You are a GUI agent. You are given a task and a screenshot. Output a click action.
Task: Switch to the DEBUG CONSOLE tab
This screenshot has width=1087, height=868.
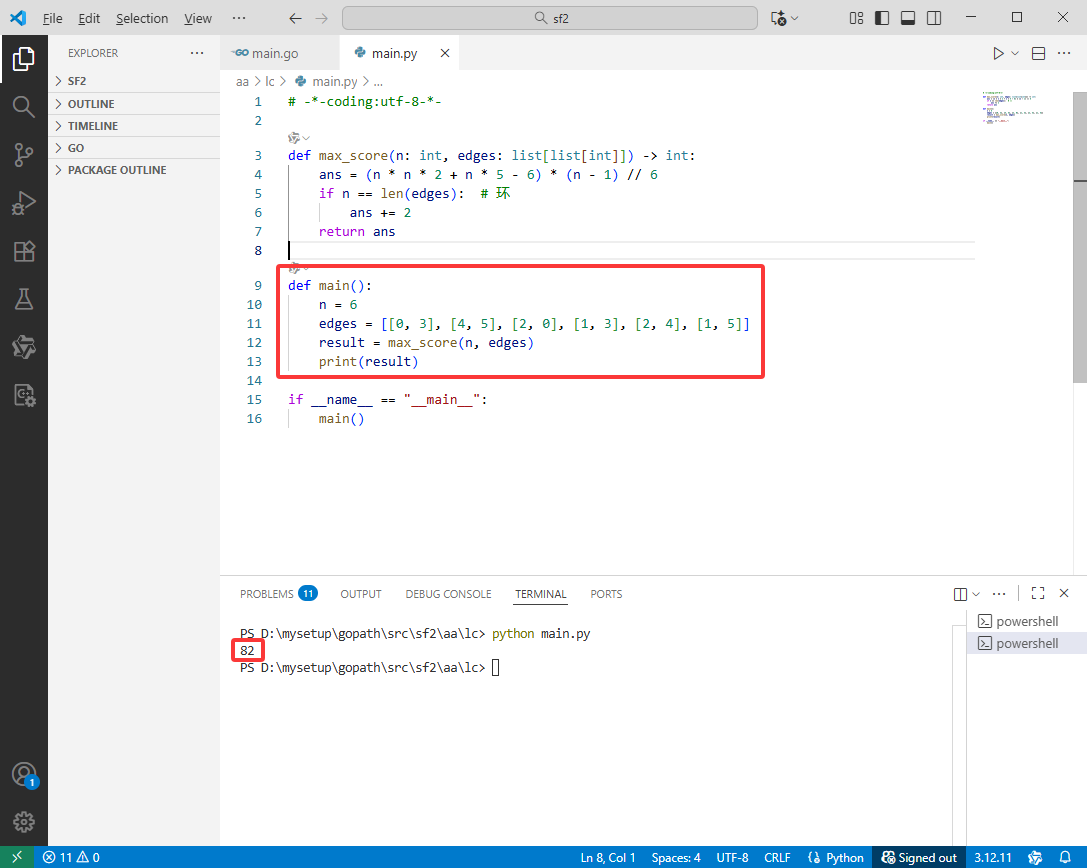(x=449, y=594)
